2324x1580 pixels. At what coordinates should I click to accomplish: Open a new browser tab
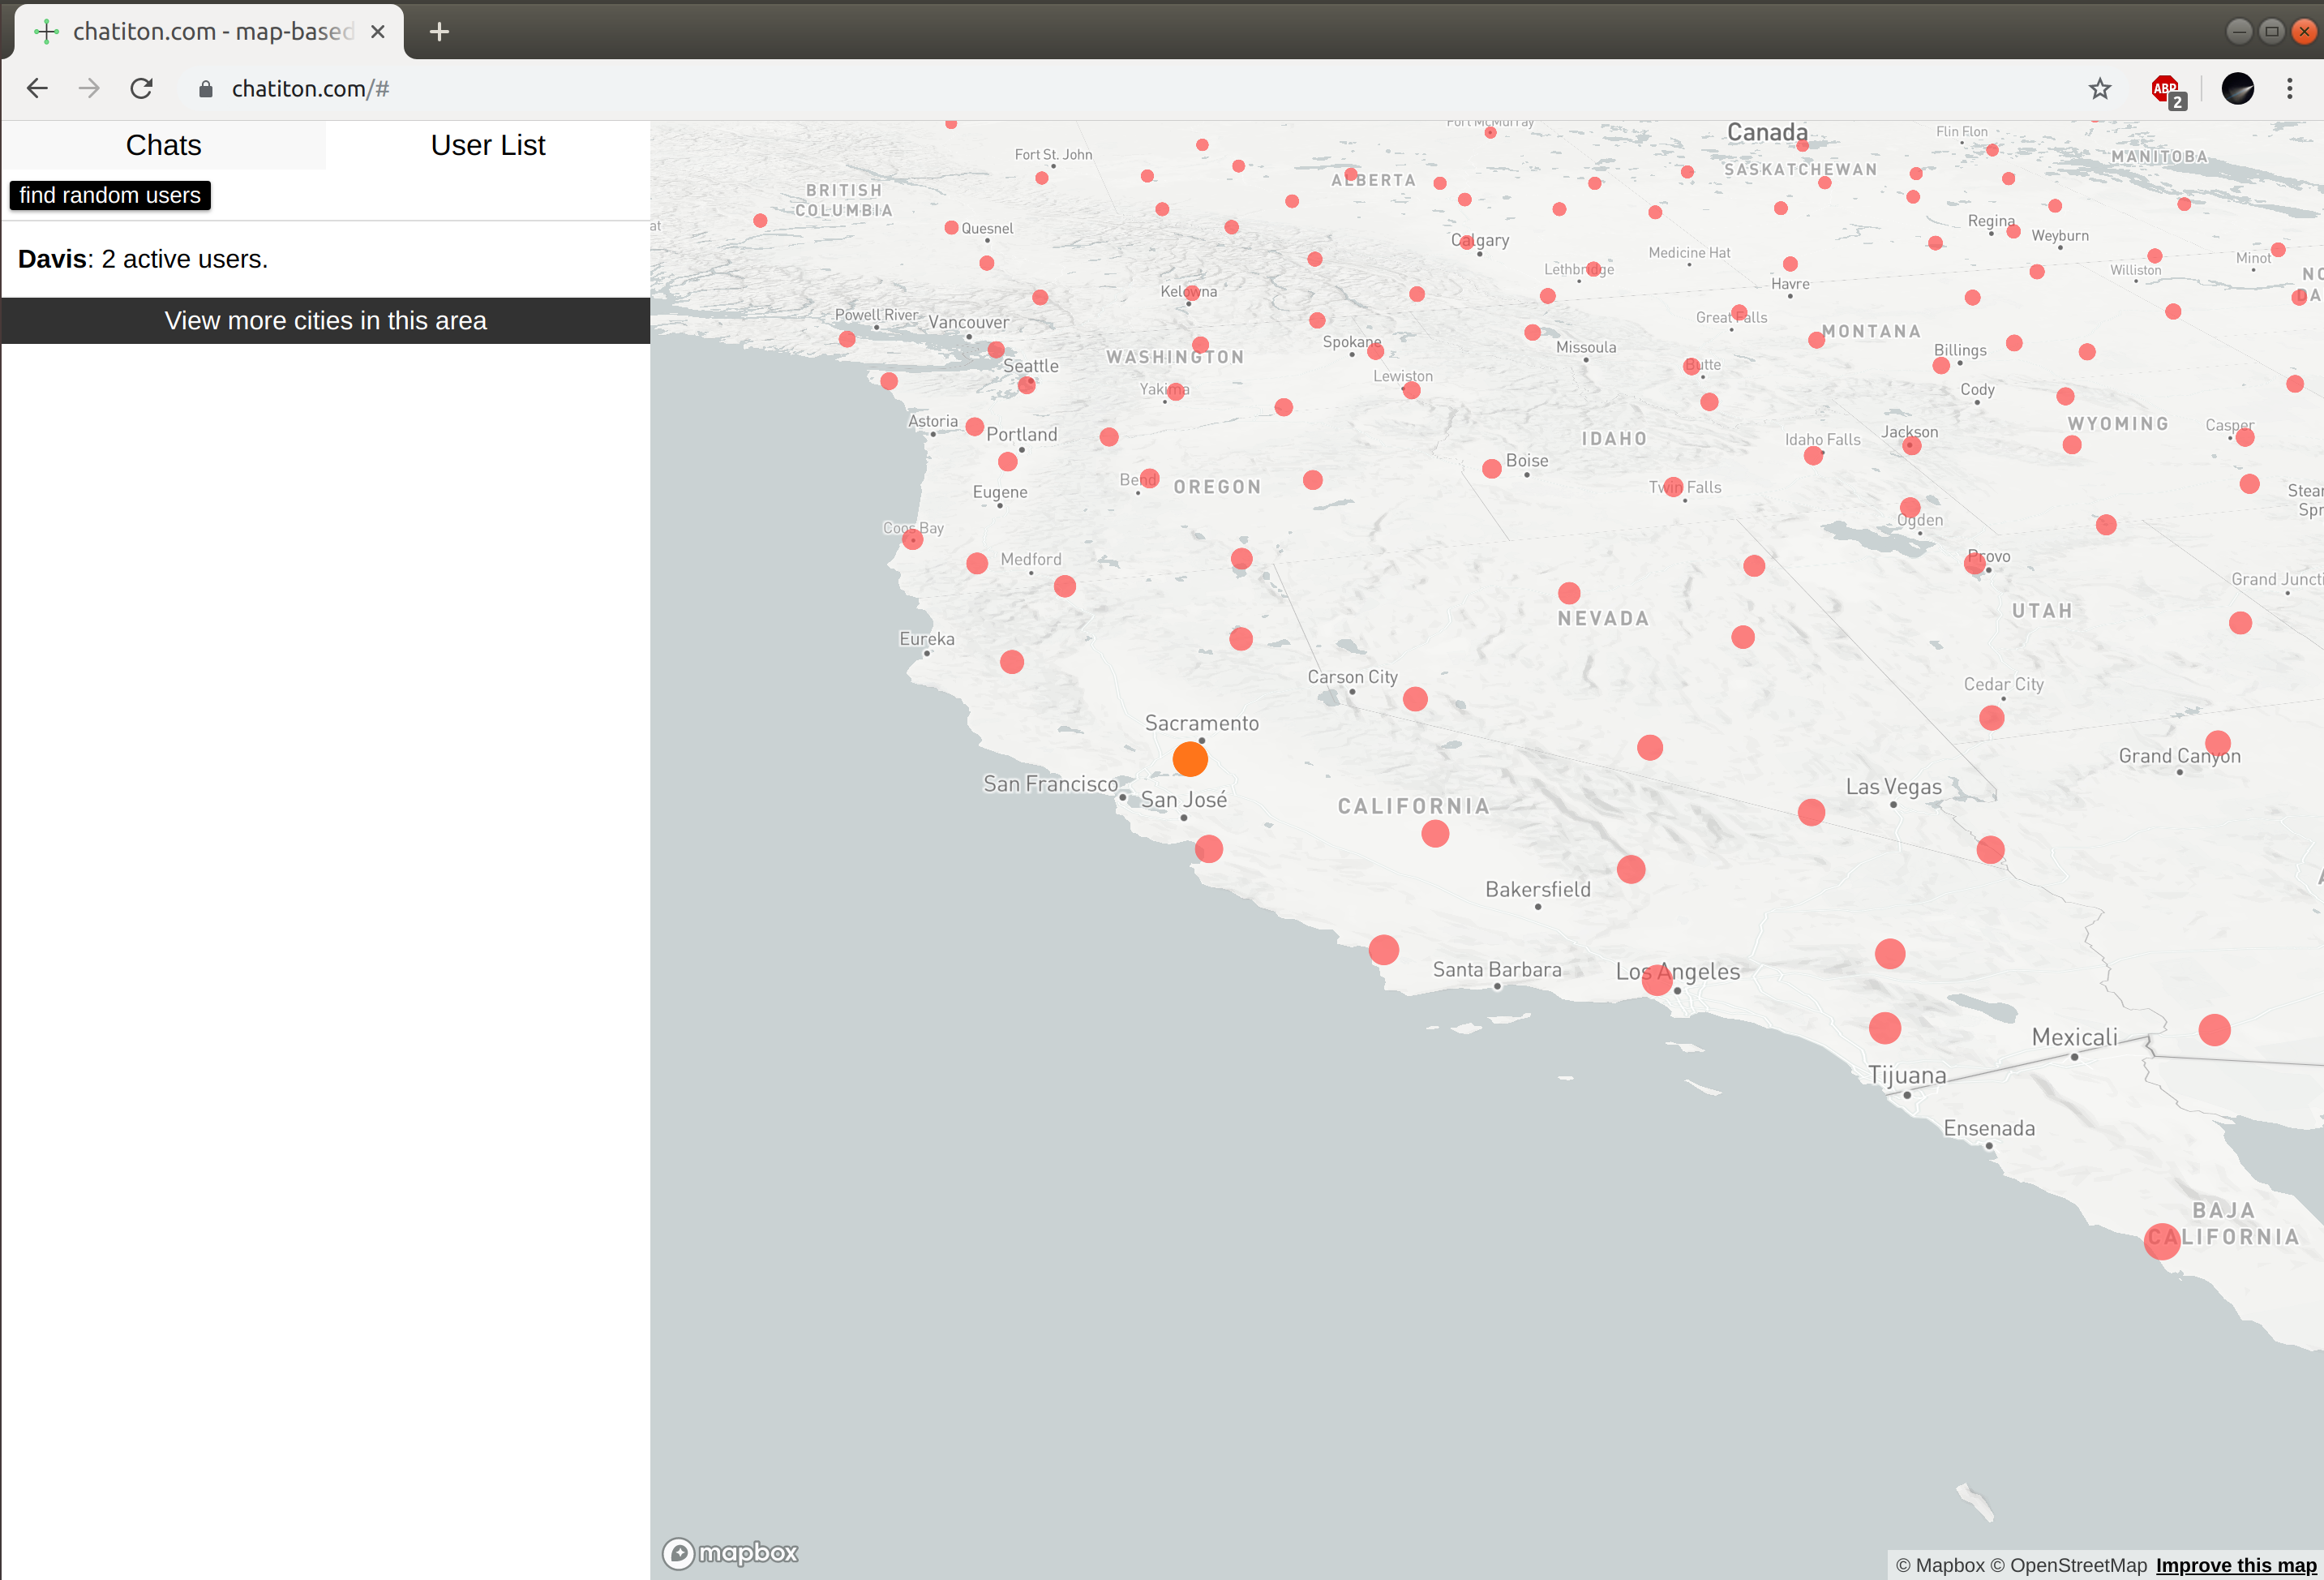tap(439, 32)
